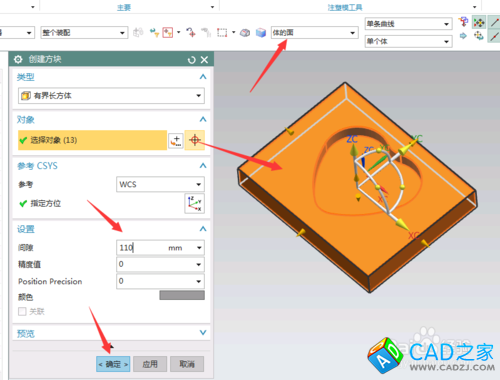Click the 确定 button

113,364
